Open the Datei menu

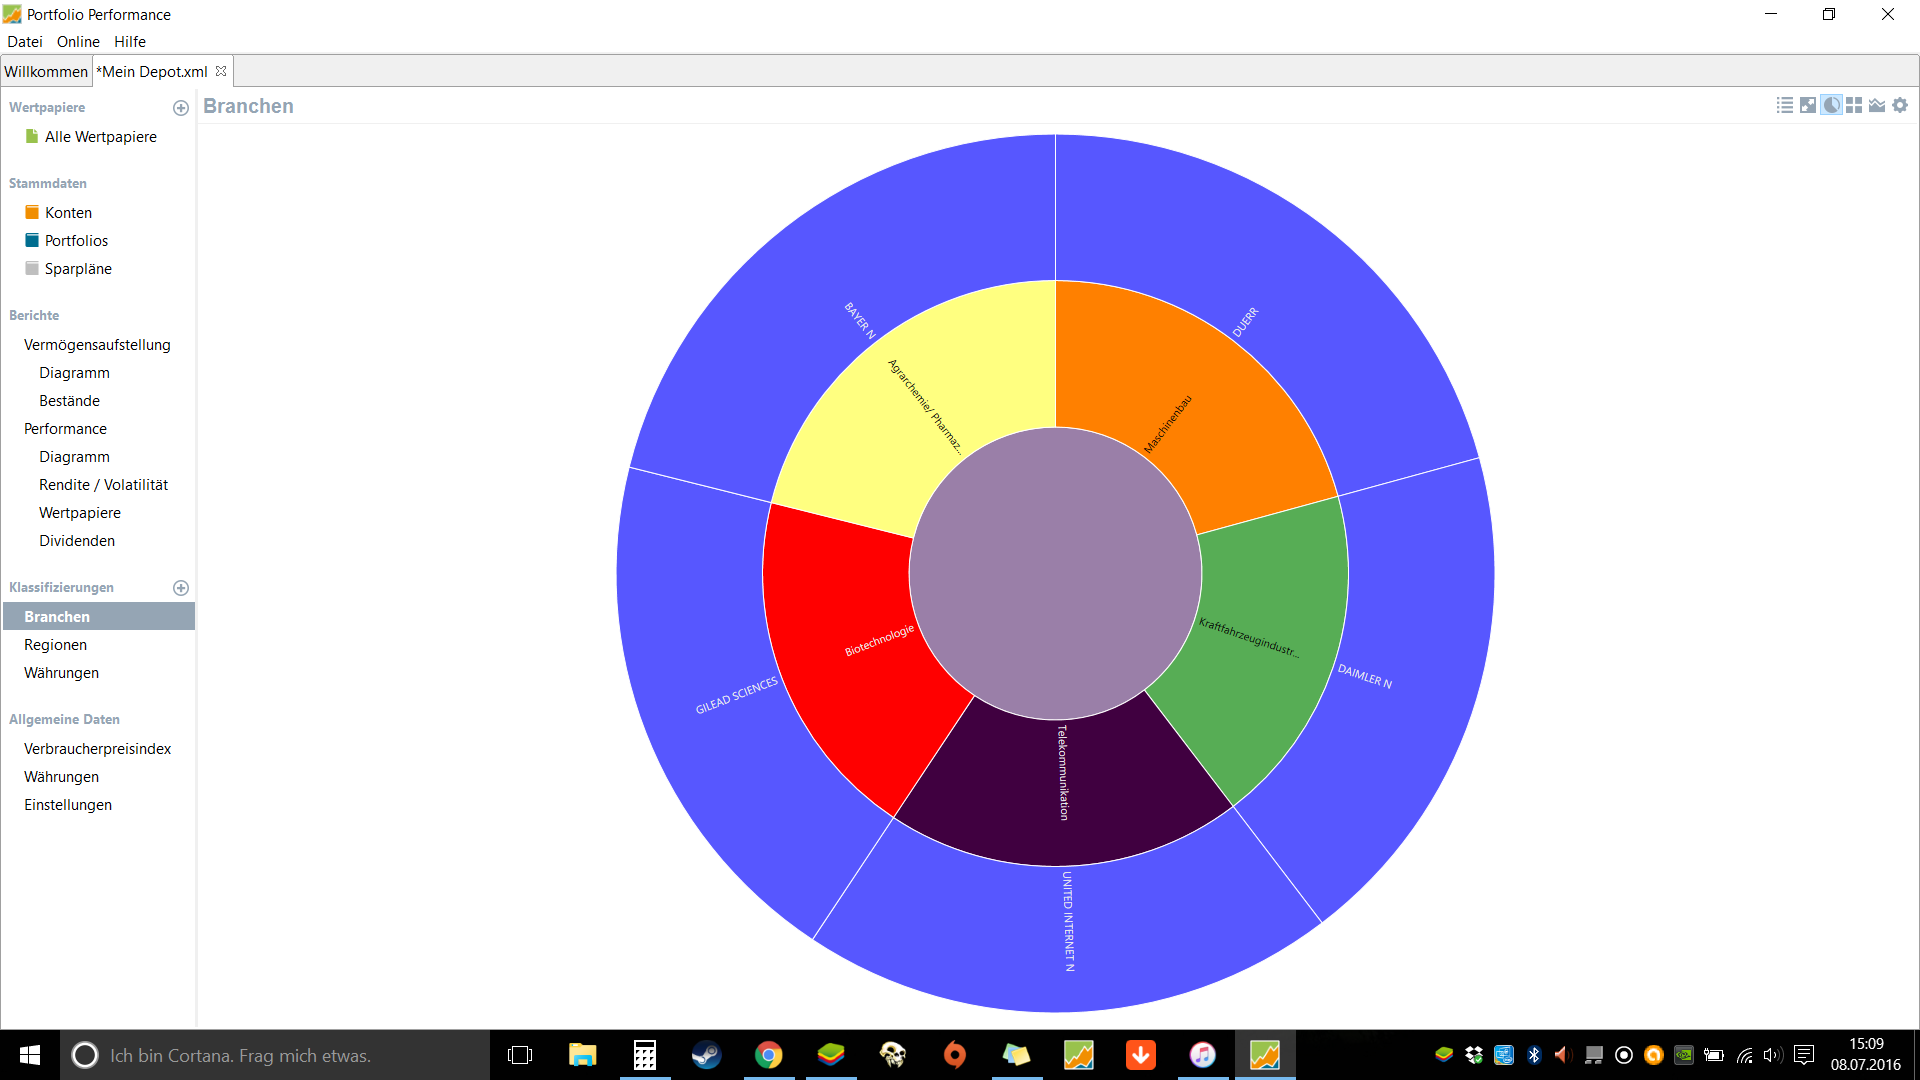[25, 41]
